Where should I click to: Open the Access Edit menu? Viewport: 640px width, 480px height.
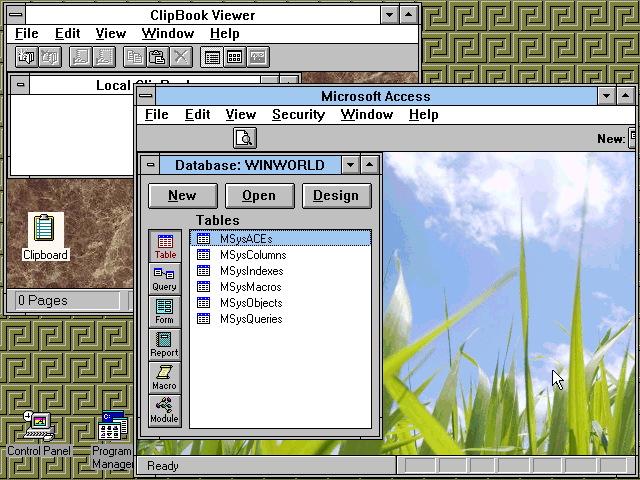point(198,115)
